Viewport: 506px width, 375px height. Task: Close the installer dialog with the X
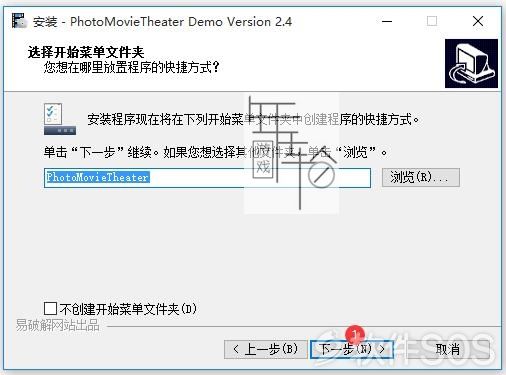coord(478,21)
